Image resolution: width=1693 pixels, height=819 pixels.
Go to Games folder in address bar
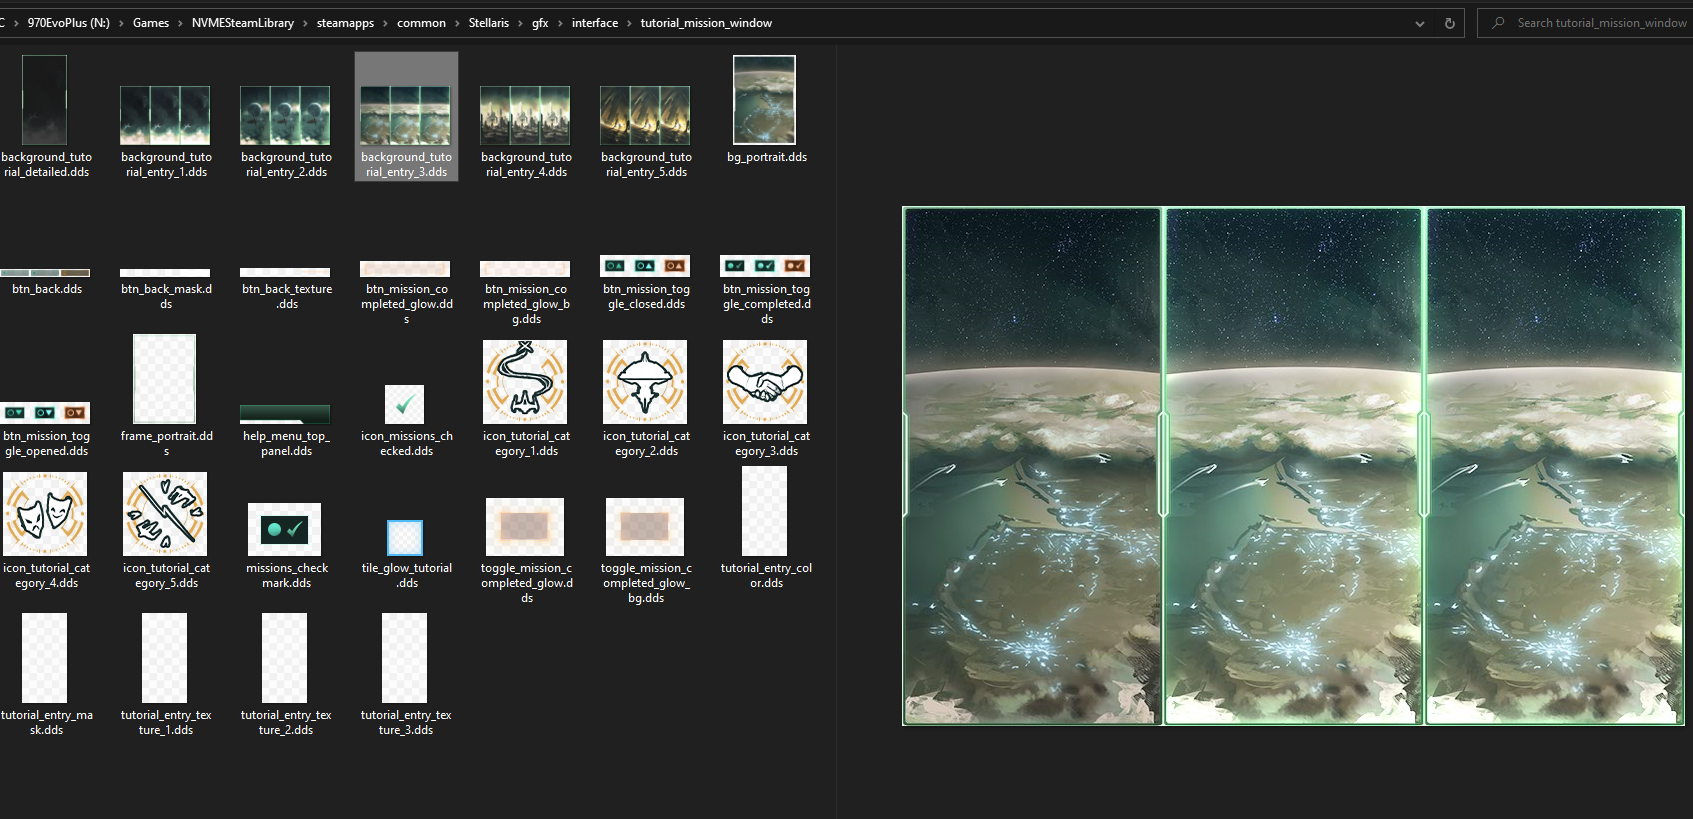coord(151,23)
